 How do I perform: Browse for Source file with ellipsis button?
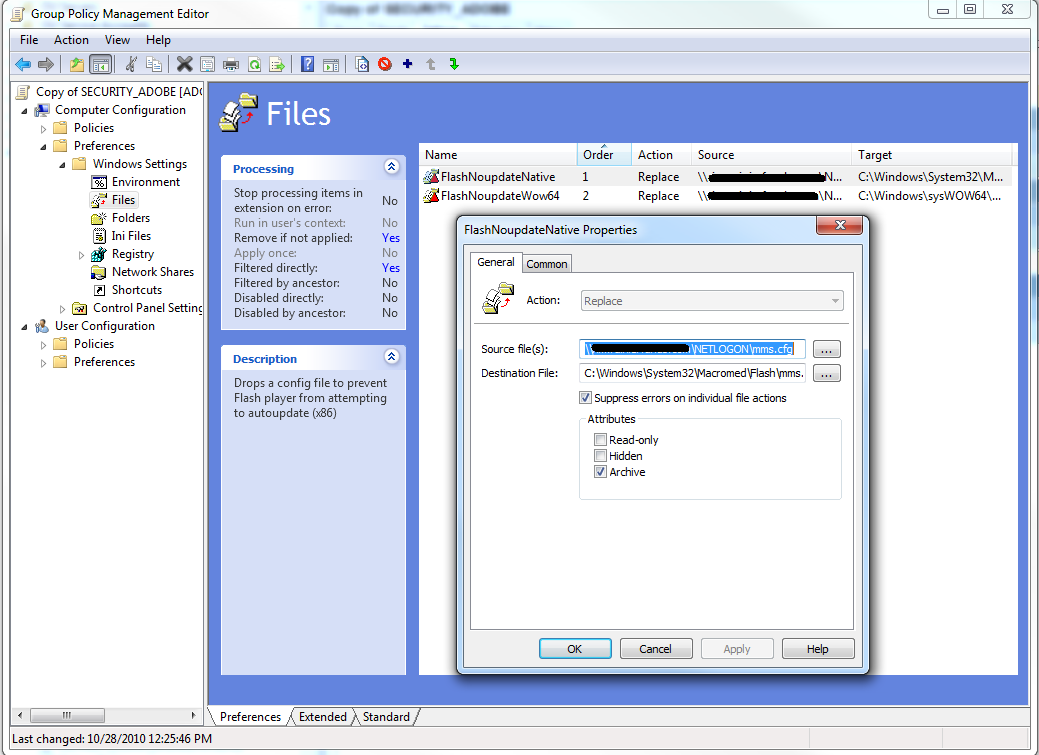(x=826, y=349)
